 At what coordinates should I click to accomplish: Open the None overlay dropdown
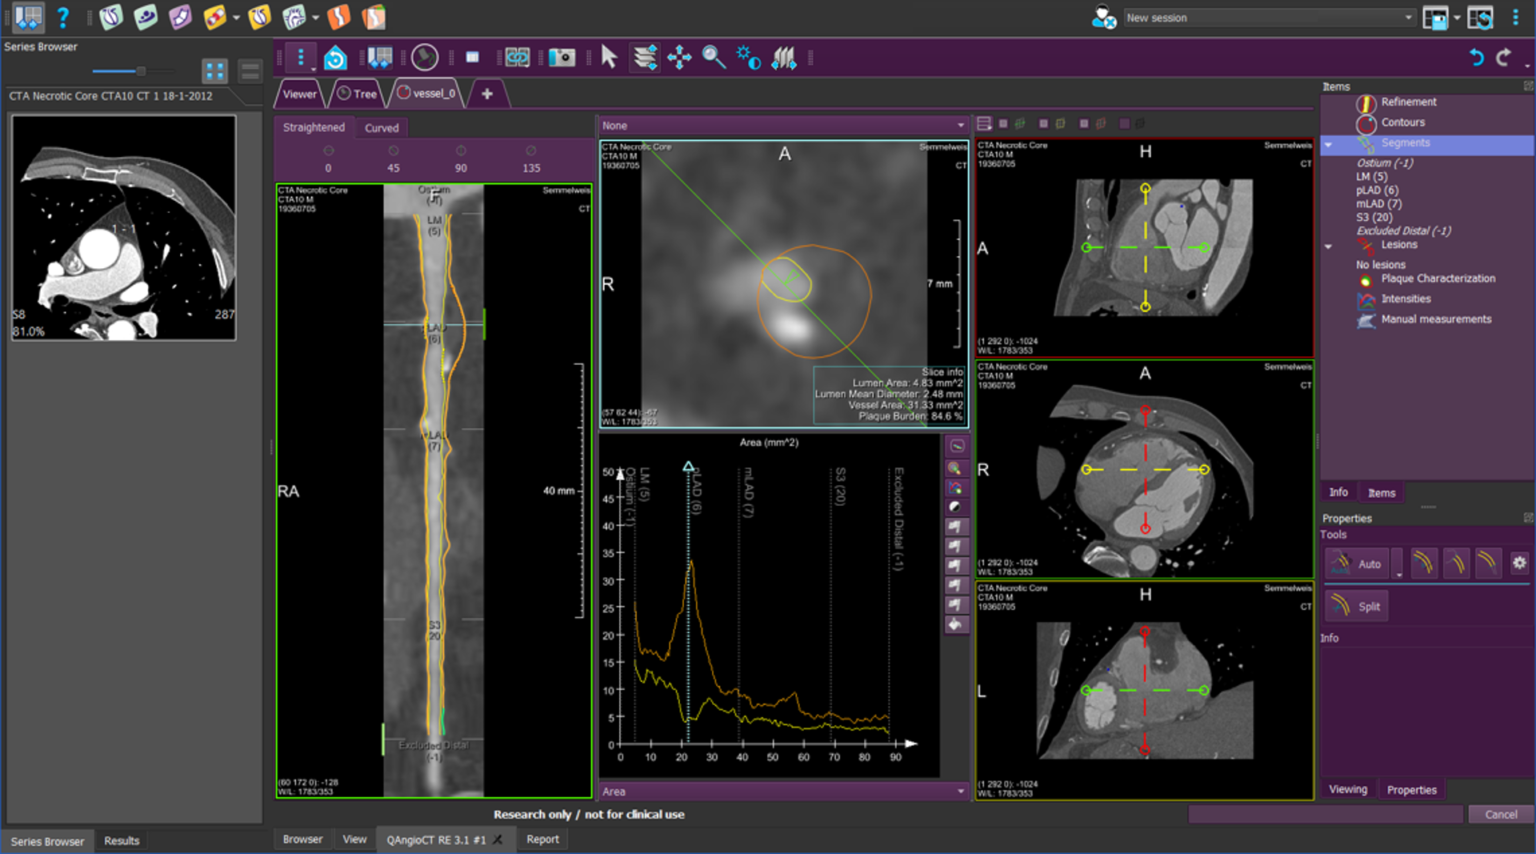point(782,126)
